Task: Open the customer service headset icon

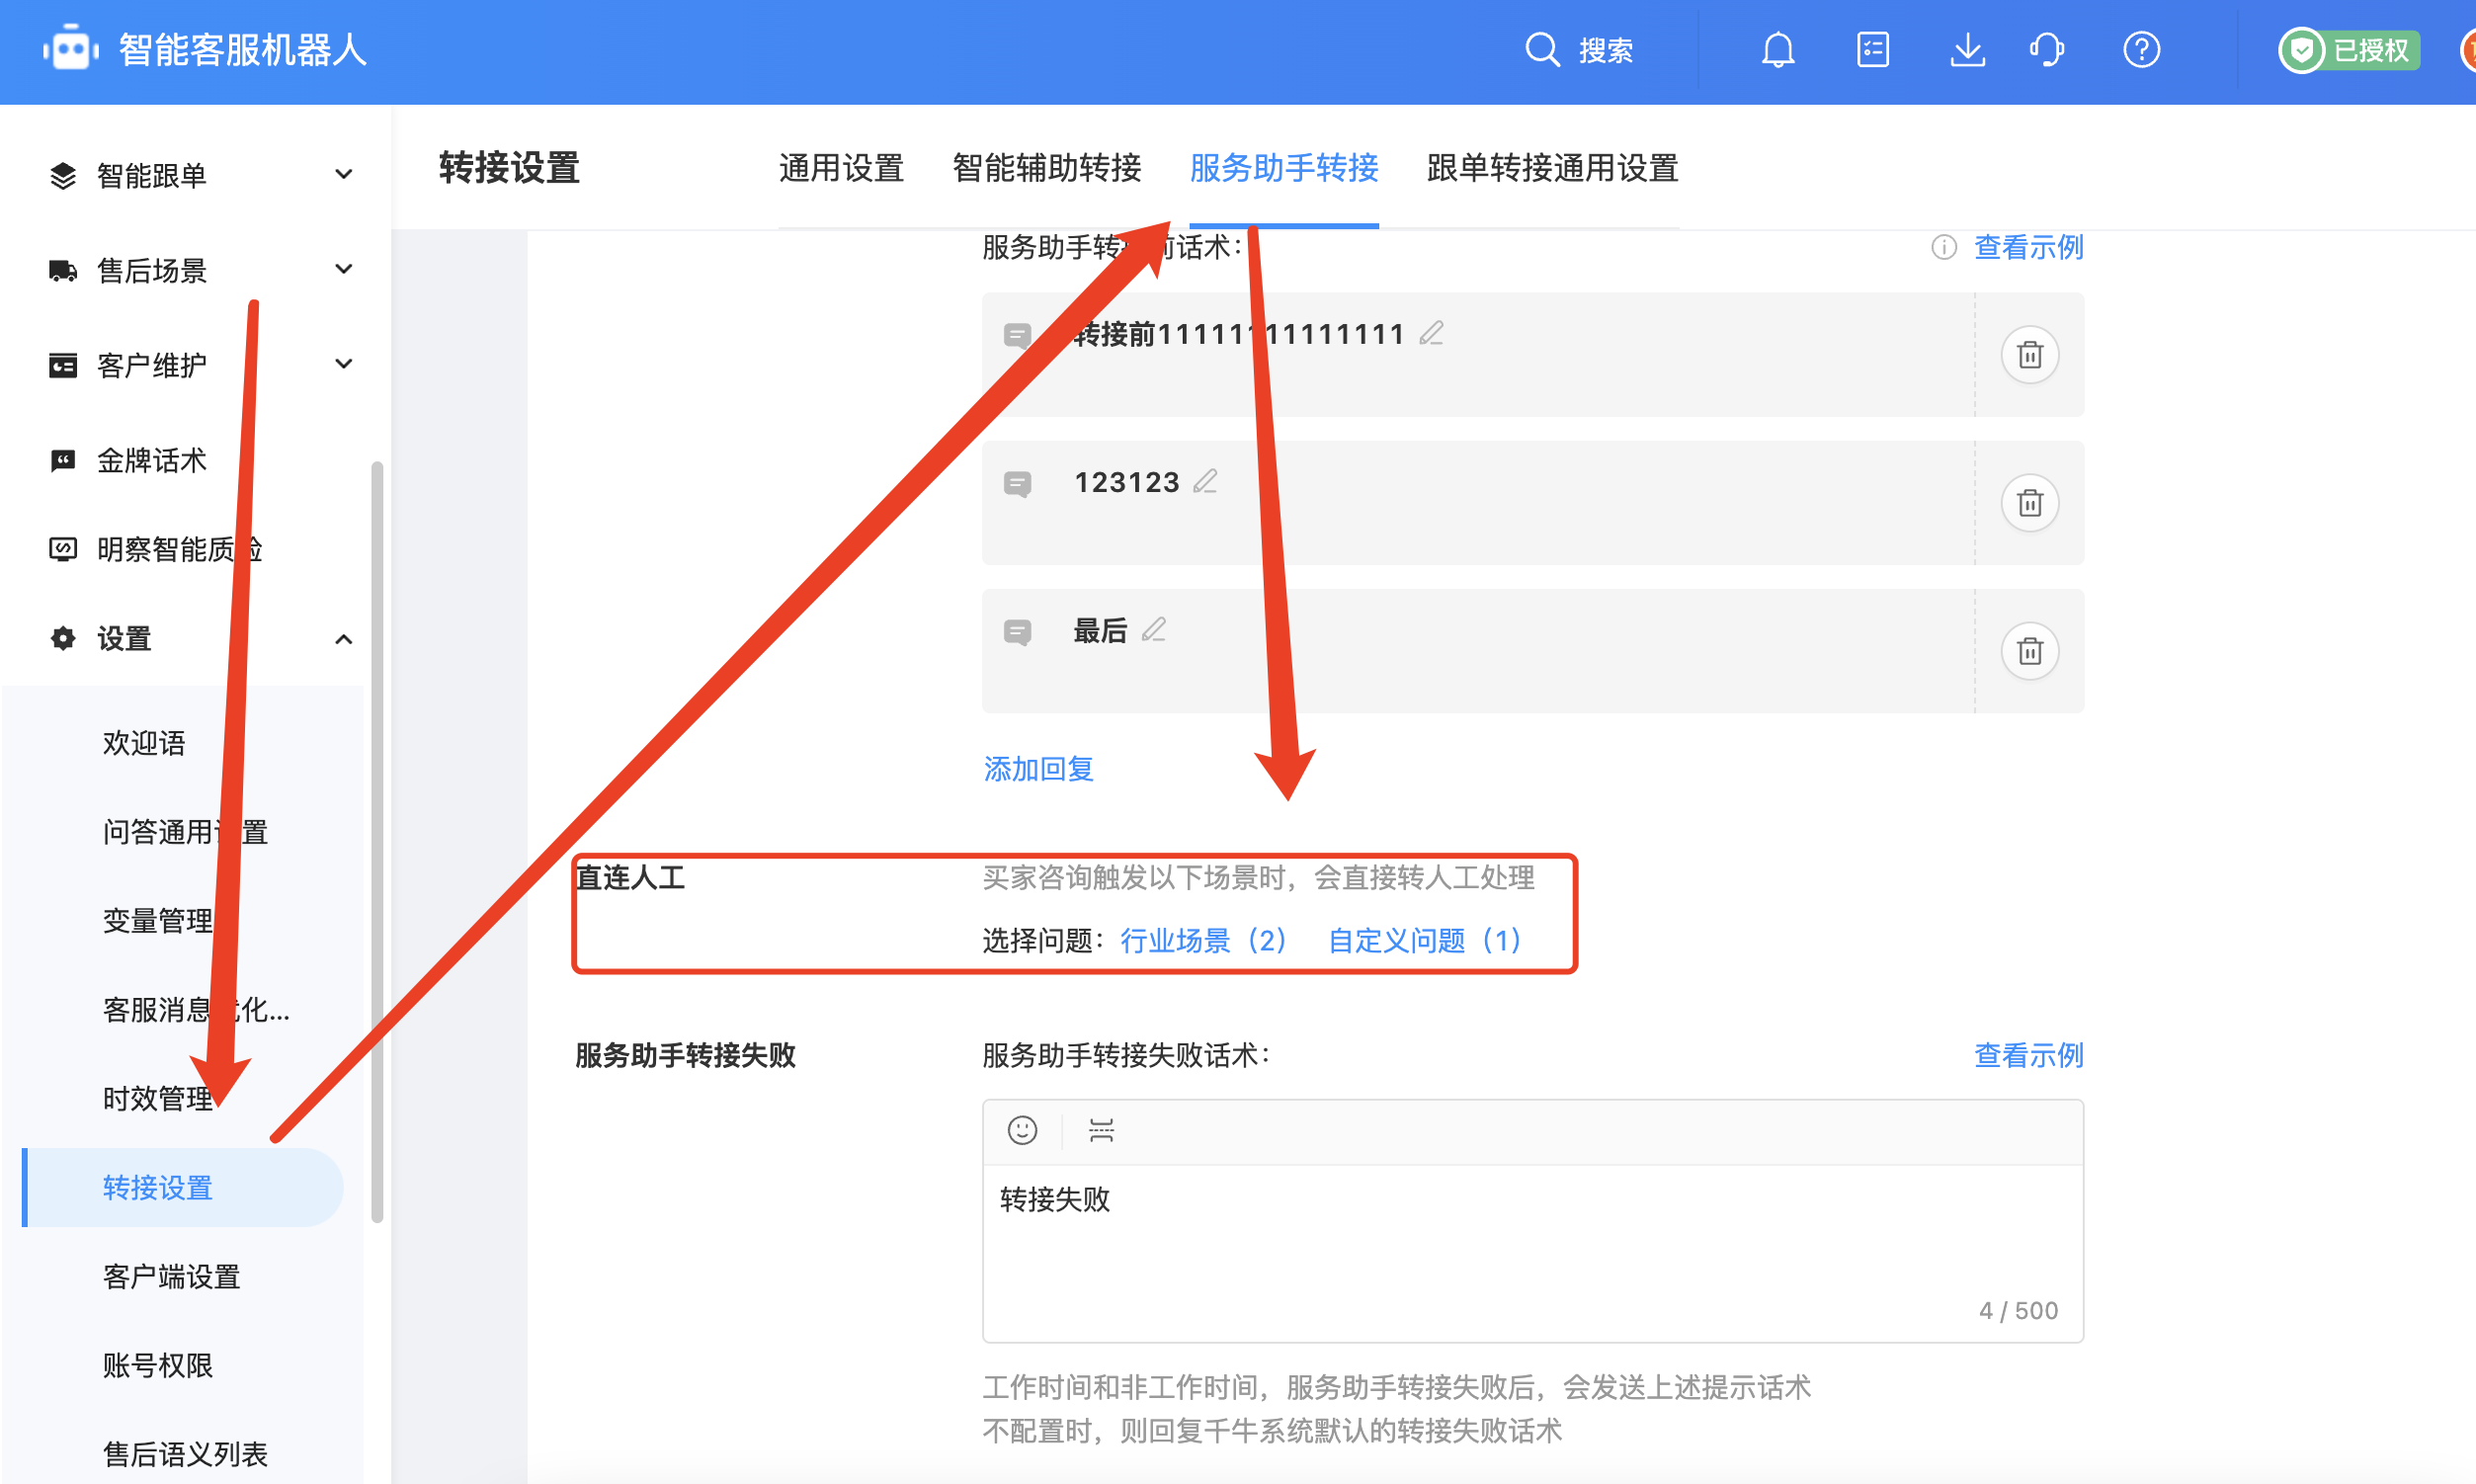Action: pyautogui.click(x=2047, y=49)
